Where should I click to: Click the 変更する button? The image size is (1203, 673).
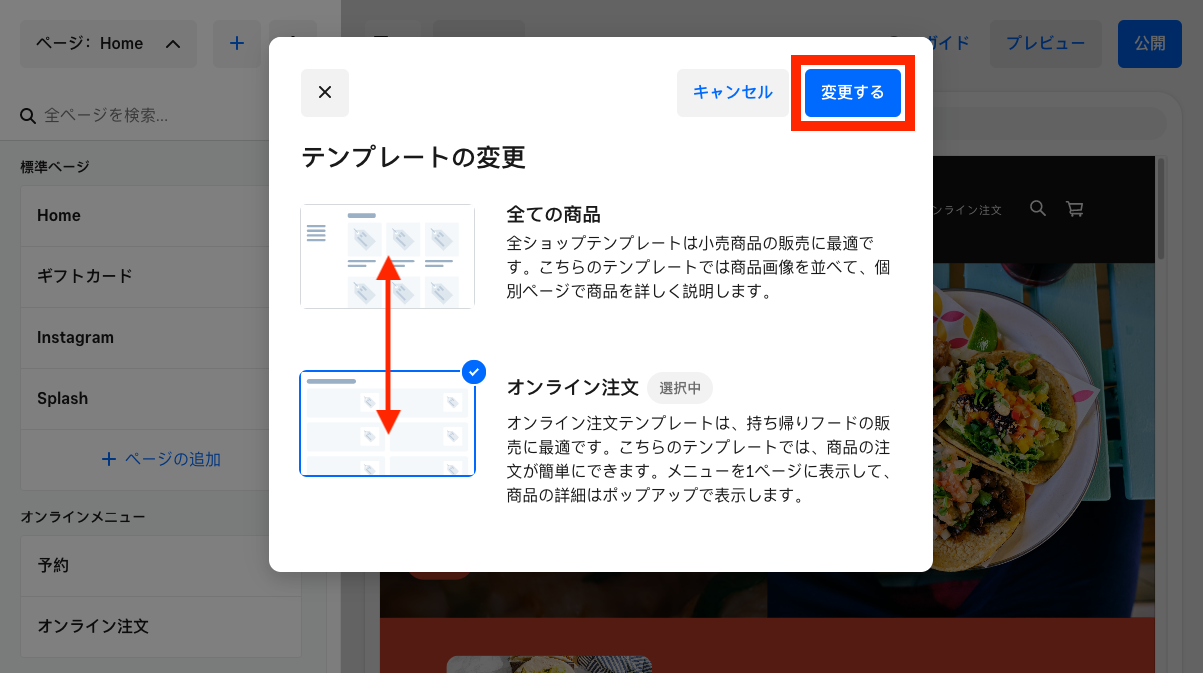pyautogui.click(x=853, y=93)
